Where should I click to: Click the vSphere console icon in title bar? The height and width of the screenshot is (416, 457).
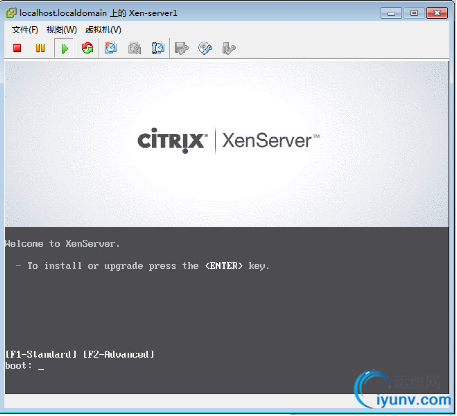(11, 13)
